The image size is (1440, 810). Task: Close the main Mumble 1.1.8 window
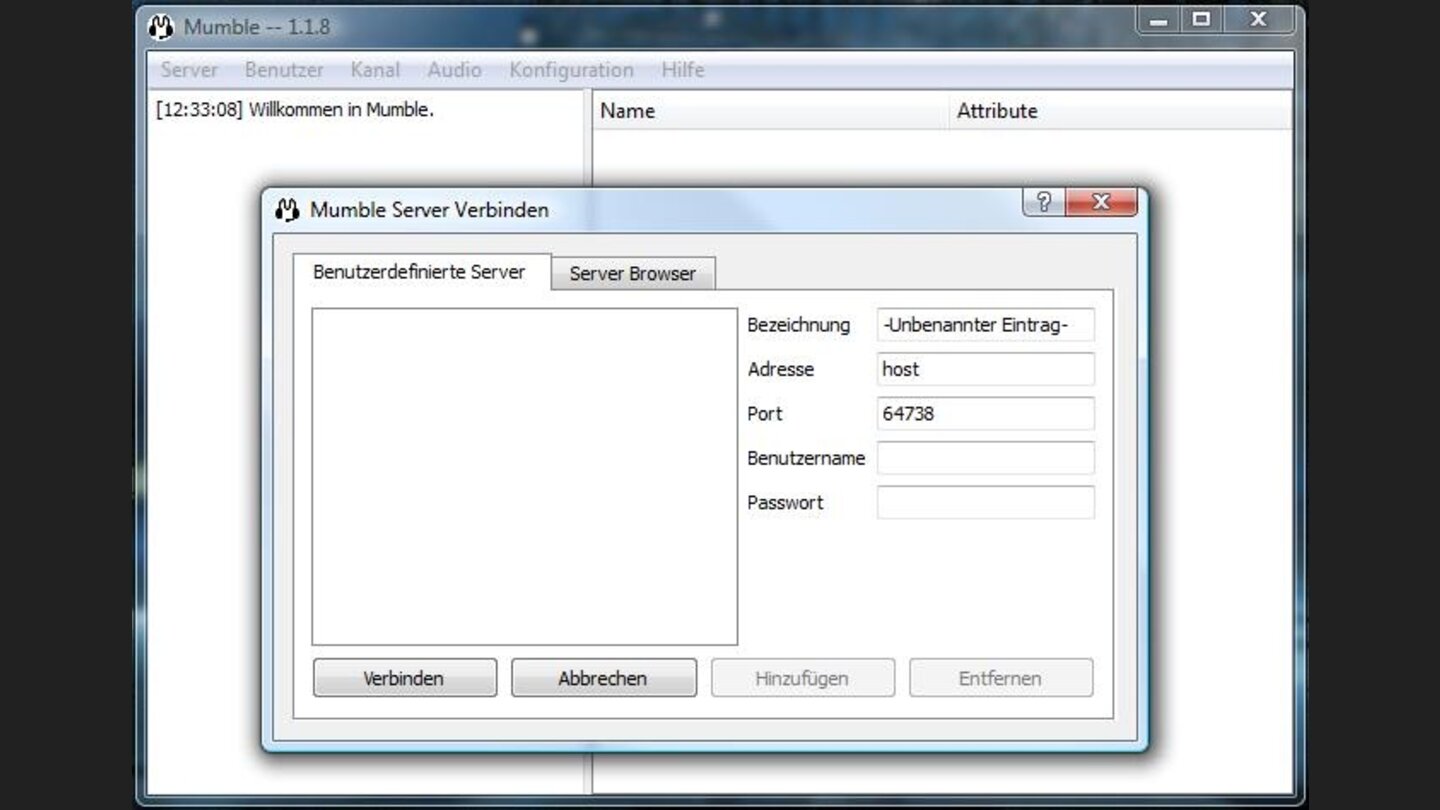(x=1259, y=20)
